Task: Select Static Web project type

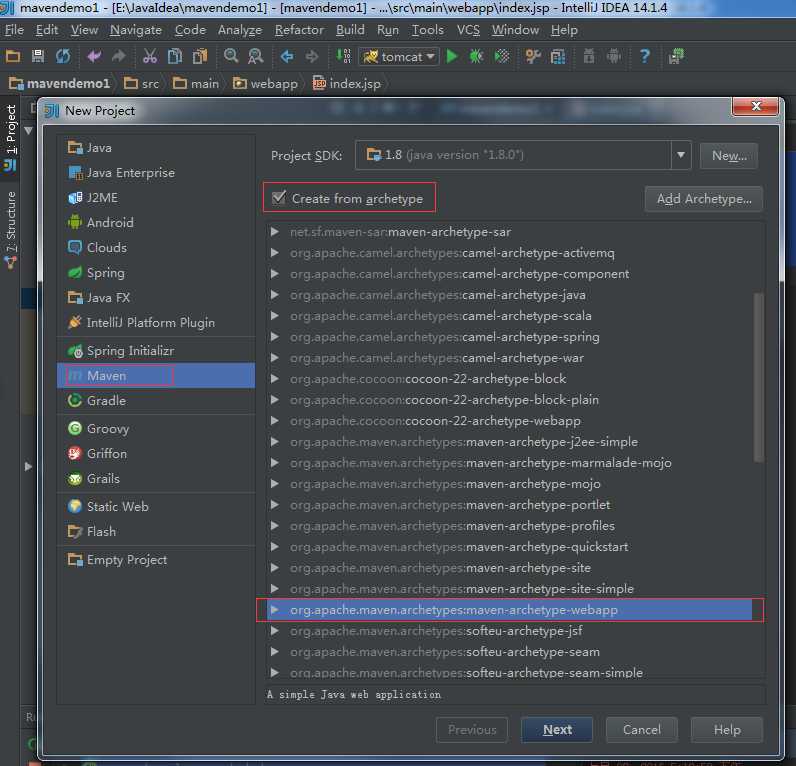Action: [156, 506]
